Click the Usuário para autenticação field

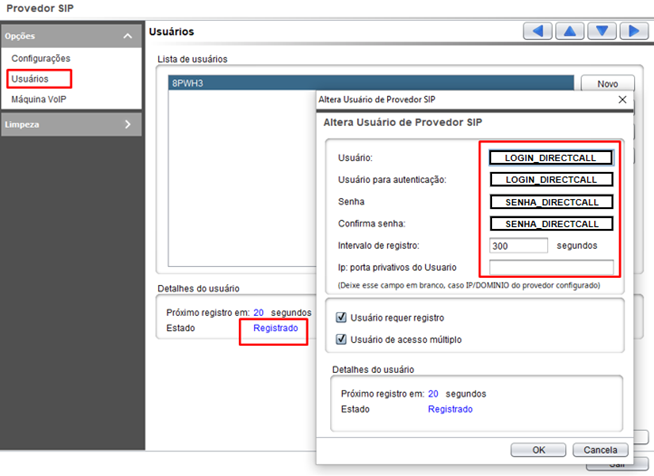click(x=551, y=180)
